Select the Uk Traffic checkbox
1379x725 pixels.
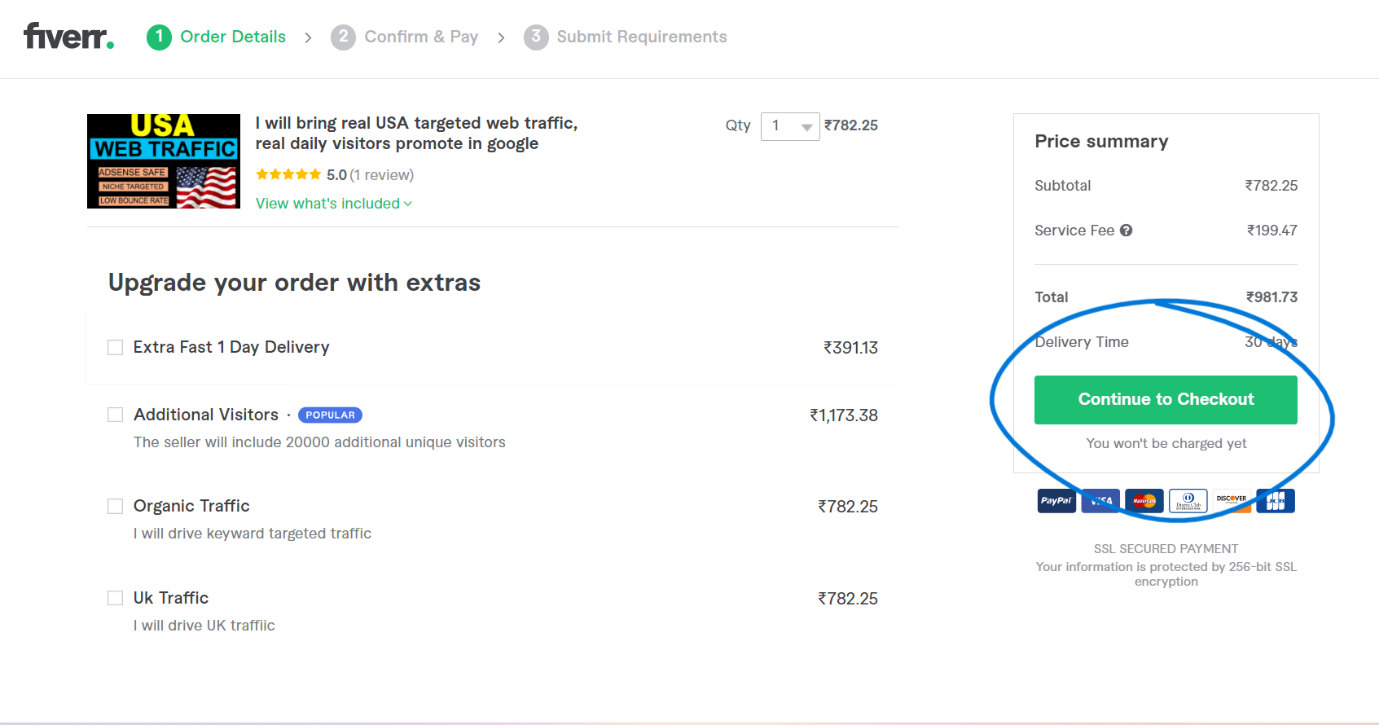click(115, 598)
